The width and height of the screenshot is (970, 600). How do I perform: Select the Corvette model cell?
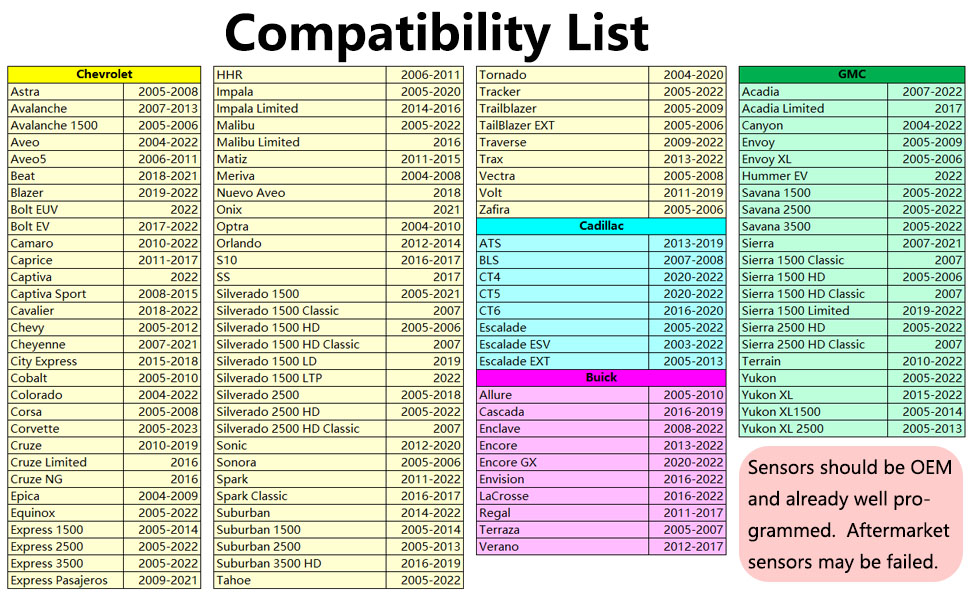(66, 429)
